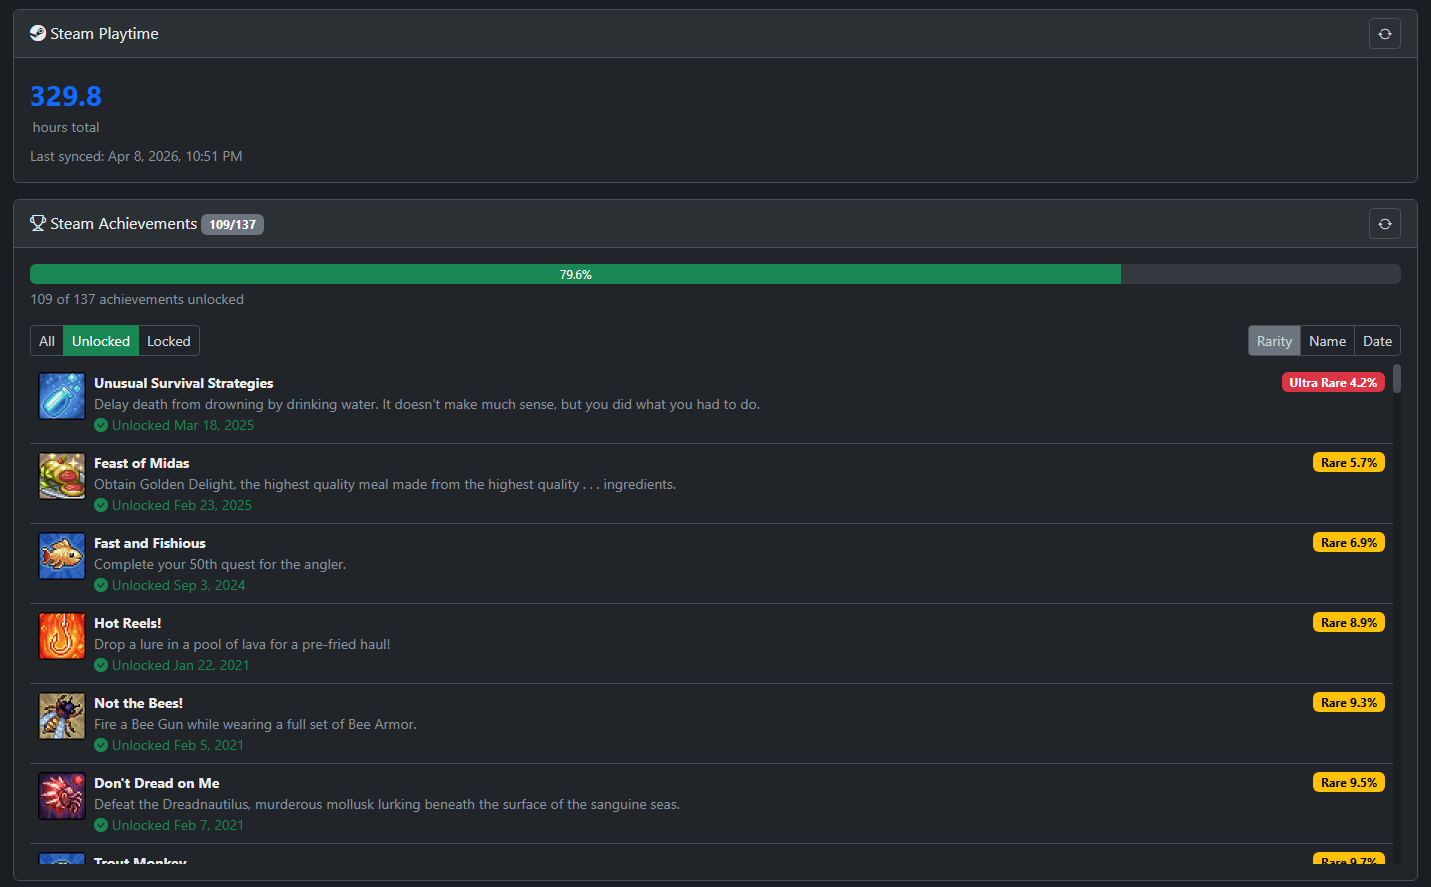Screen dimensions: 1431x887
Task: Keep the Unlocked filter selected
Action: (100, 340)
